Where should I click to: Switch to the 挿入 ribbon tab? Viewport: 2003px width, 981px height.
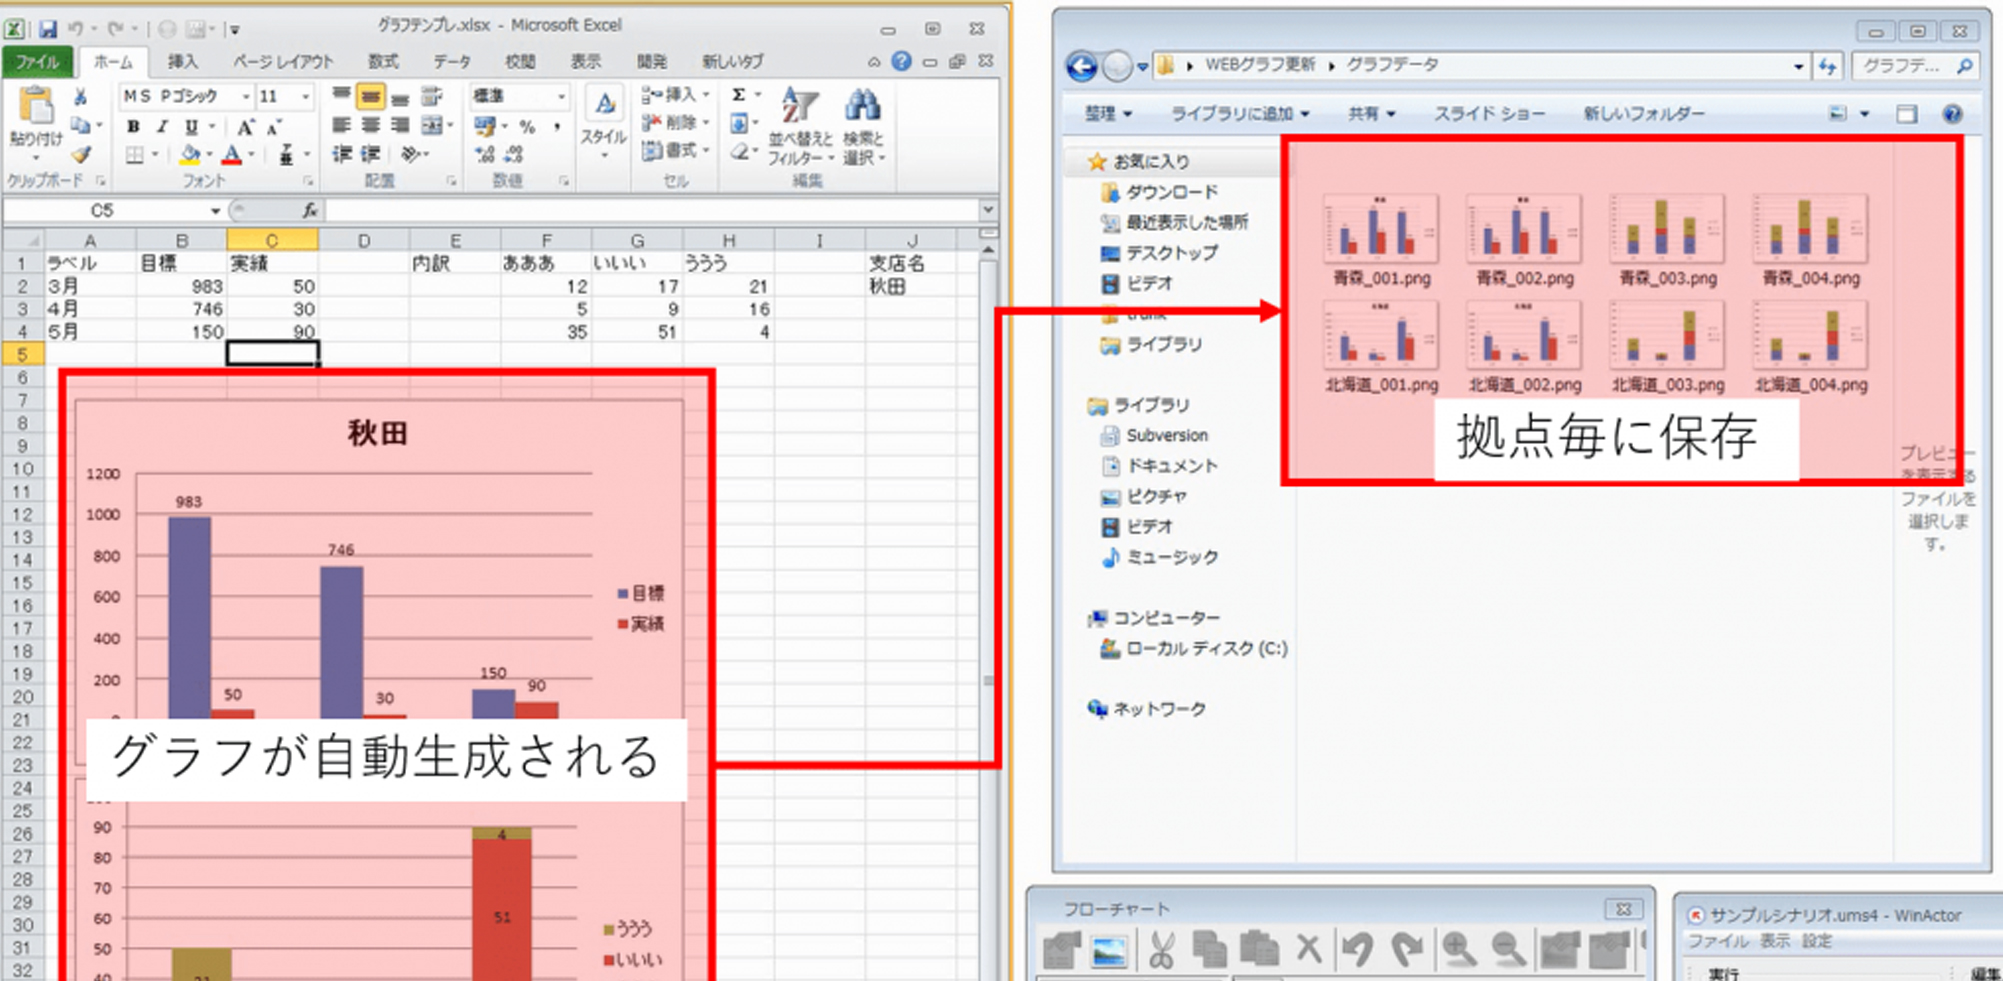click(x=183, y=62)
